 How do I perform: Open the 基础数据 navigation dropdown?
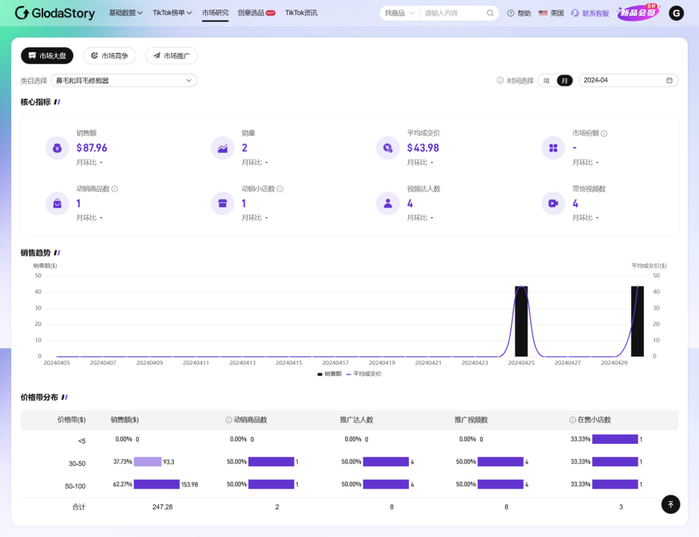coord(125,13)
